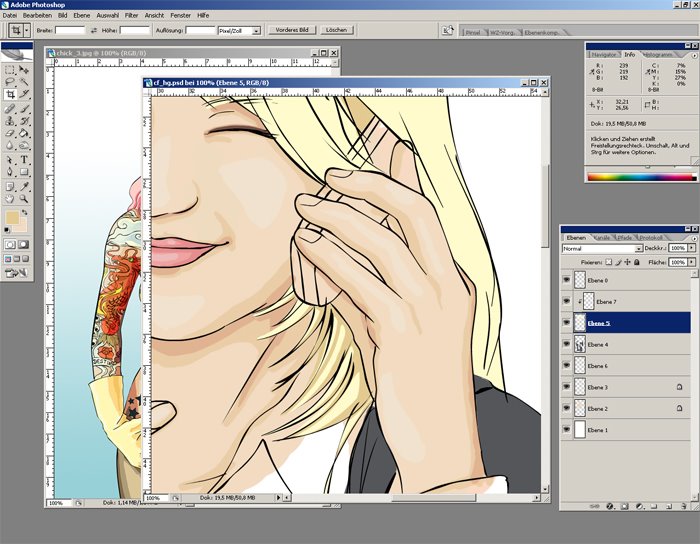Select the Blur tool

pos(10,145)
